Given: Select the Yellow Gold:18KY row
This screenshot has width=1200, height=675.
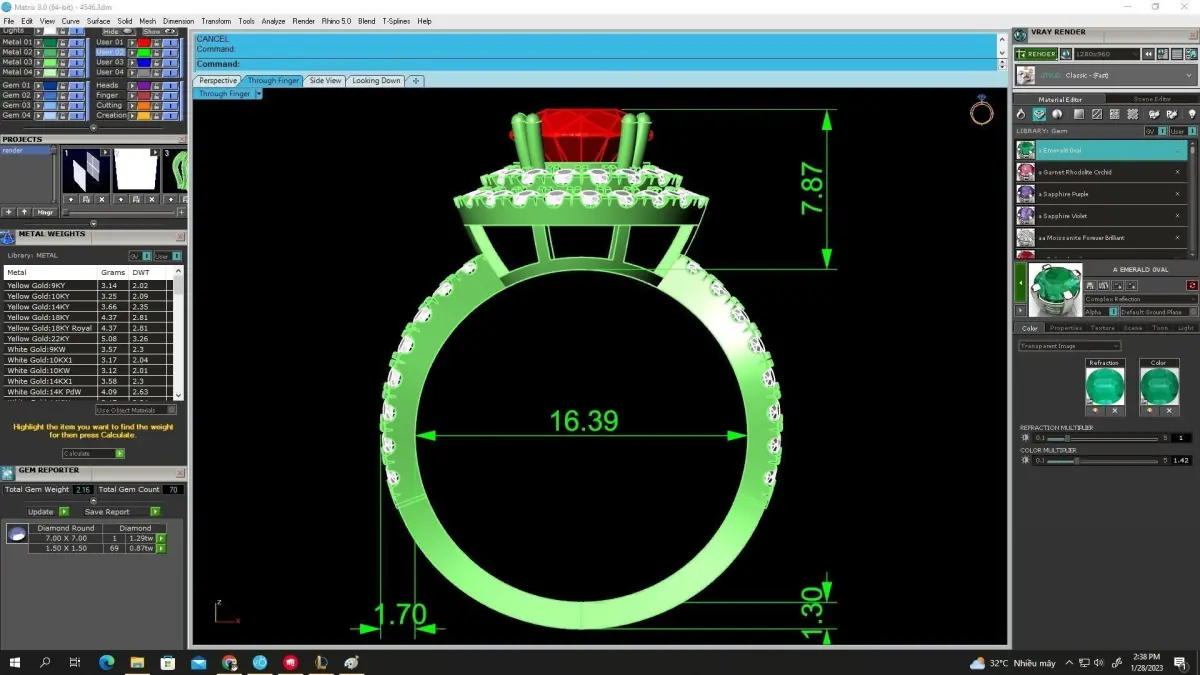Looking at the screenshot, I should pyautogui.click(x=88, y=317).
